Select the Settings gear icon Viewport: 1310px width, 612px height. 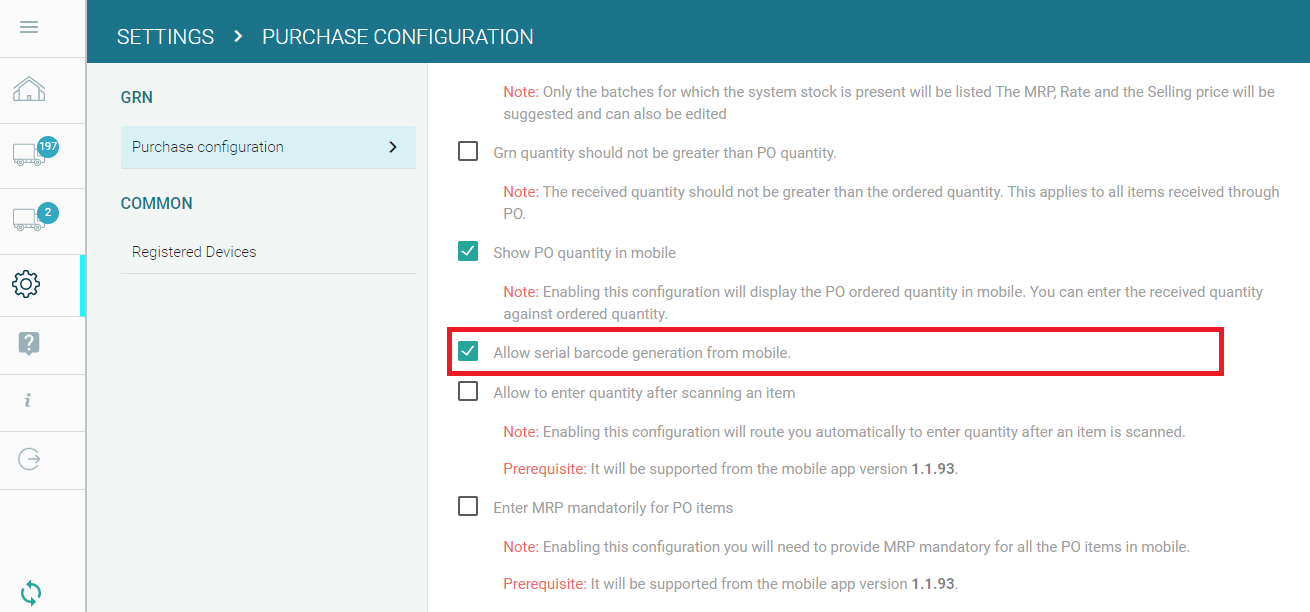27,285
